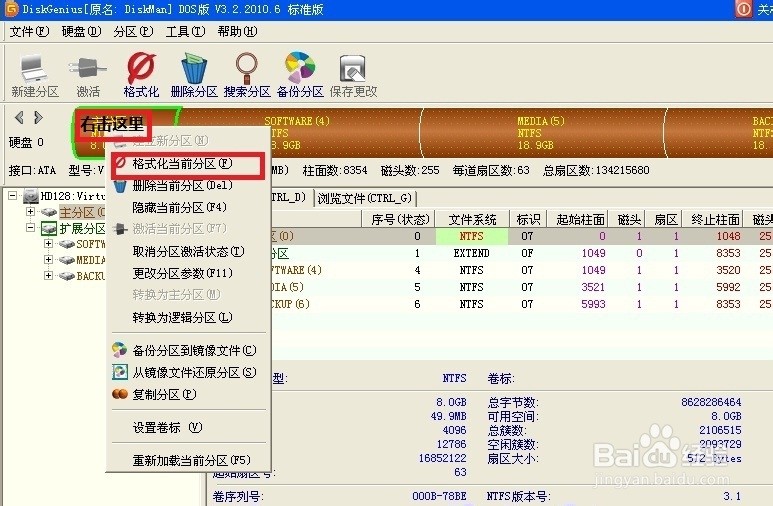Click the 复制分区 context menu icon
This screenshot has width=773, height=506.
pos(119,394)
